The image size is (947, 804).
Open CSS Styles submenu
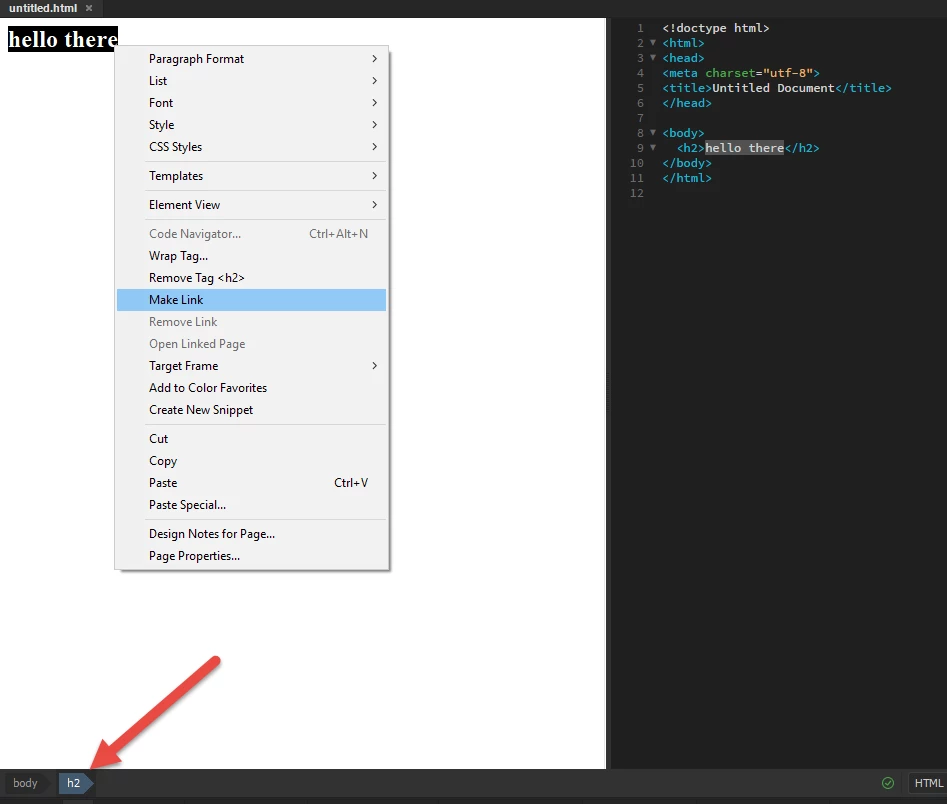click(x=251, y=147)
